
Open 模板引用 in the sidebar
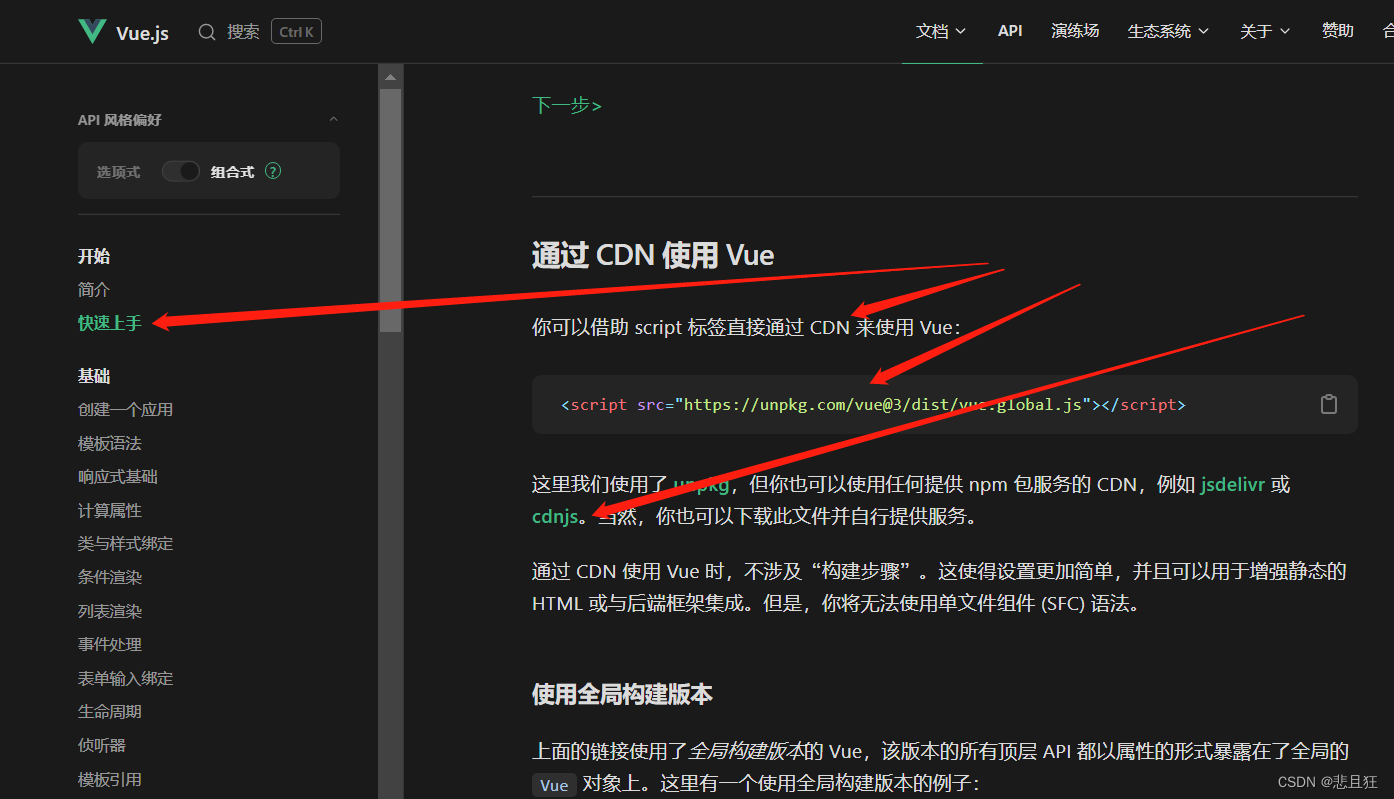(110, 780)
